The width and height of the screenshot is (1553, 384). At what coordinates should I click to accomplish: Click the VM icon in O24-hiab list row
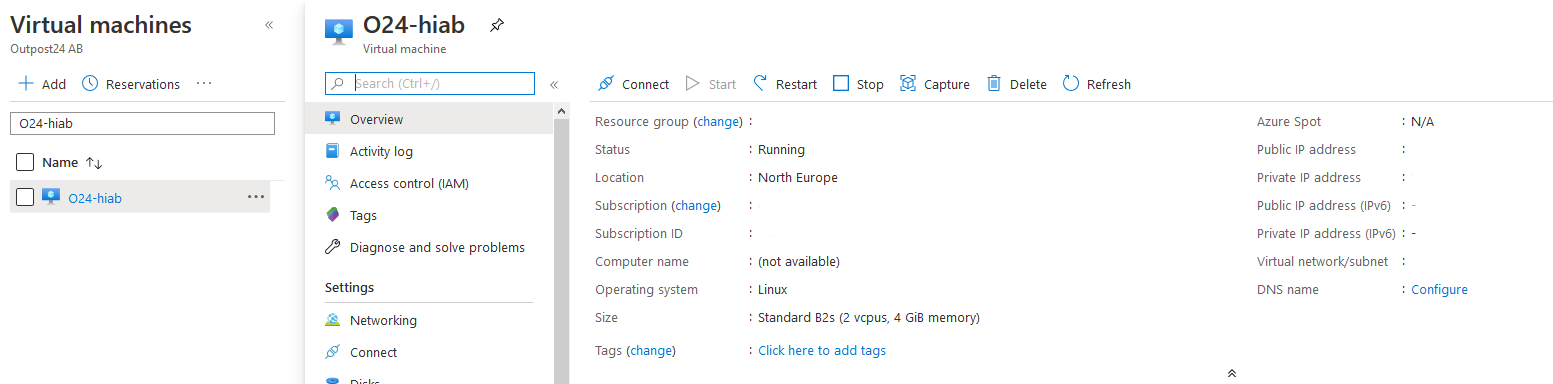pos(51,197)
